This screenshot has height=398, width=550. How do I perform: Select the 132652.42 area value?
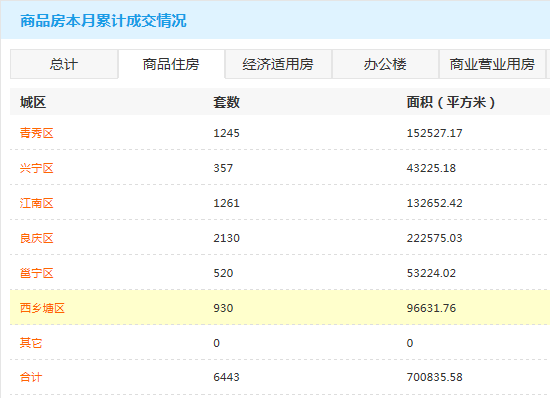click(x=435, y=203)
